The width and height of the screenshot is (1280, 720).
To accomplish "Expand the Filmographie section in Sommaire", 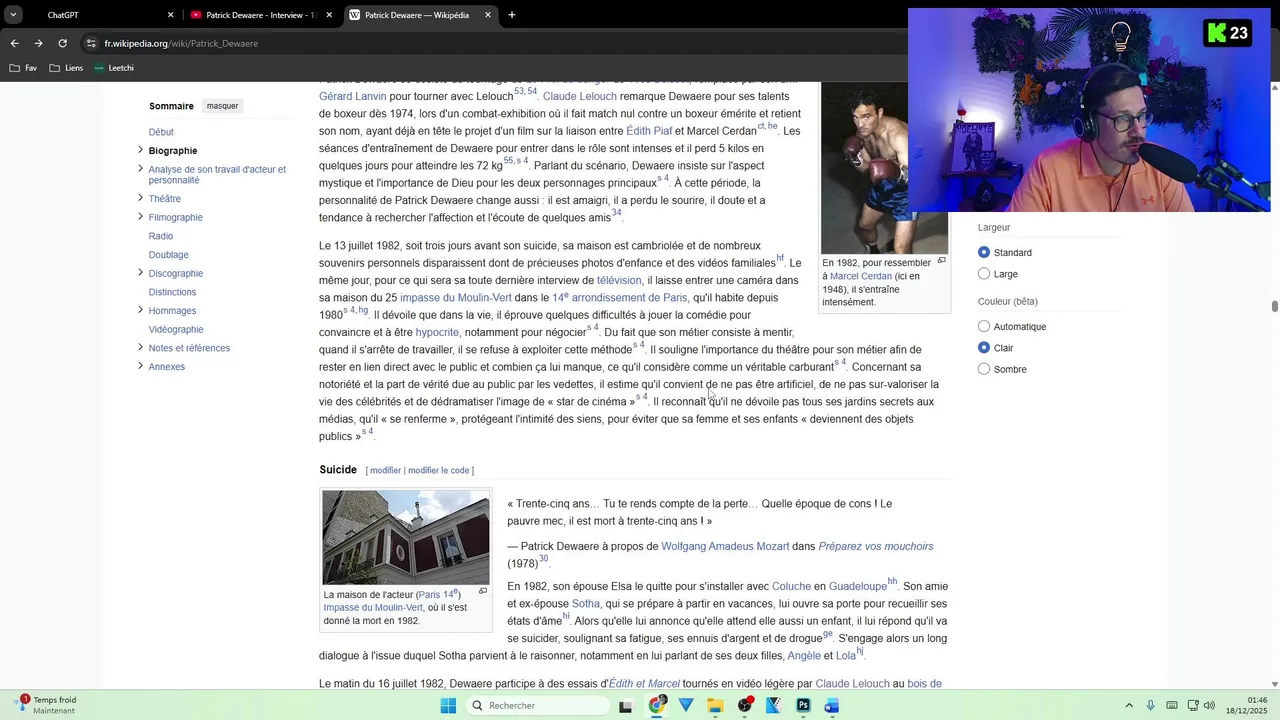I will 140,217.
